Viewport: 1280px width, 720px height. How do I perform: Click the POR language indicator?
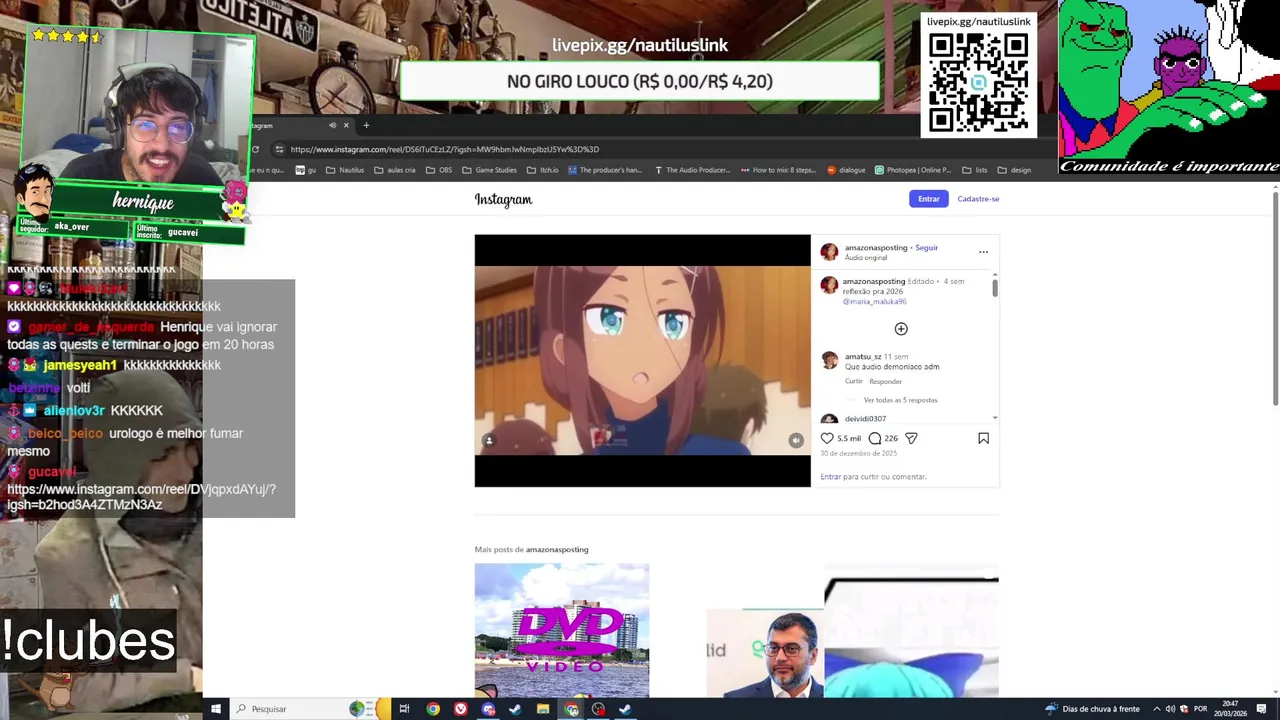1200,709
